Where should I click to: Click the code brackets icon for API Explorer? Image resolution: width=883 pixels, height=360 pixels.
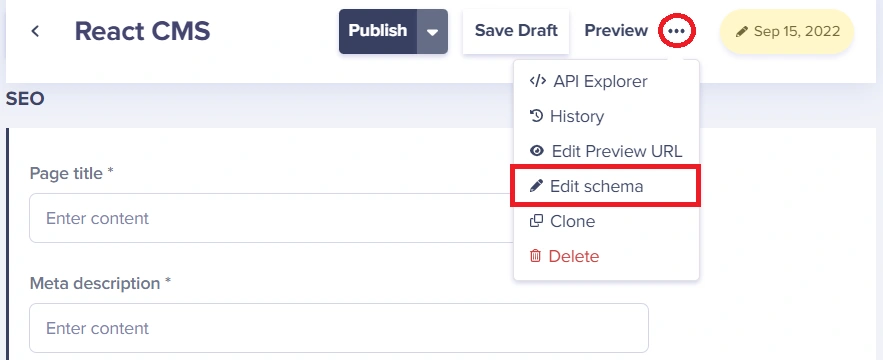[x=538, y=81]
